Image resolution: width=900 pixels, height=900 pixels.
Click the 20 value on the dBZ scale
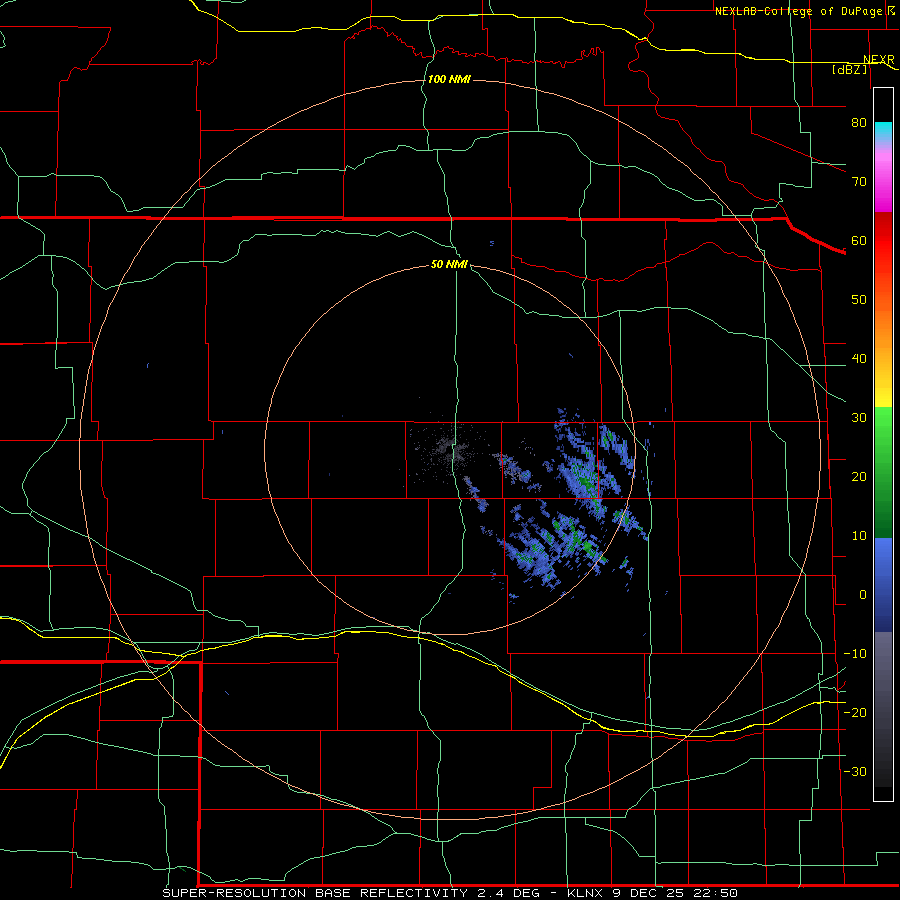point(859,477)
